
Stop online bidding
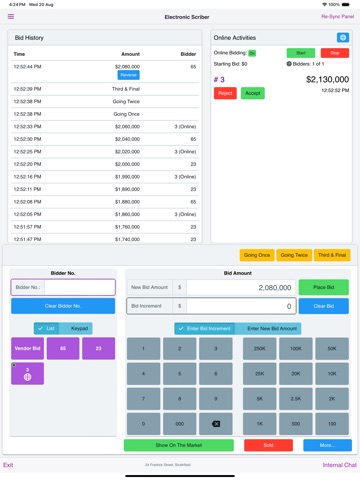coord(335,53)
